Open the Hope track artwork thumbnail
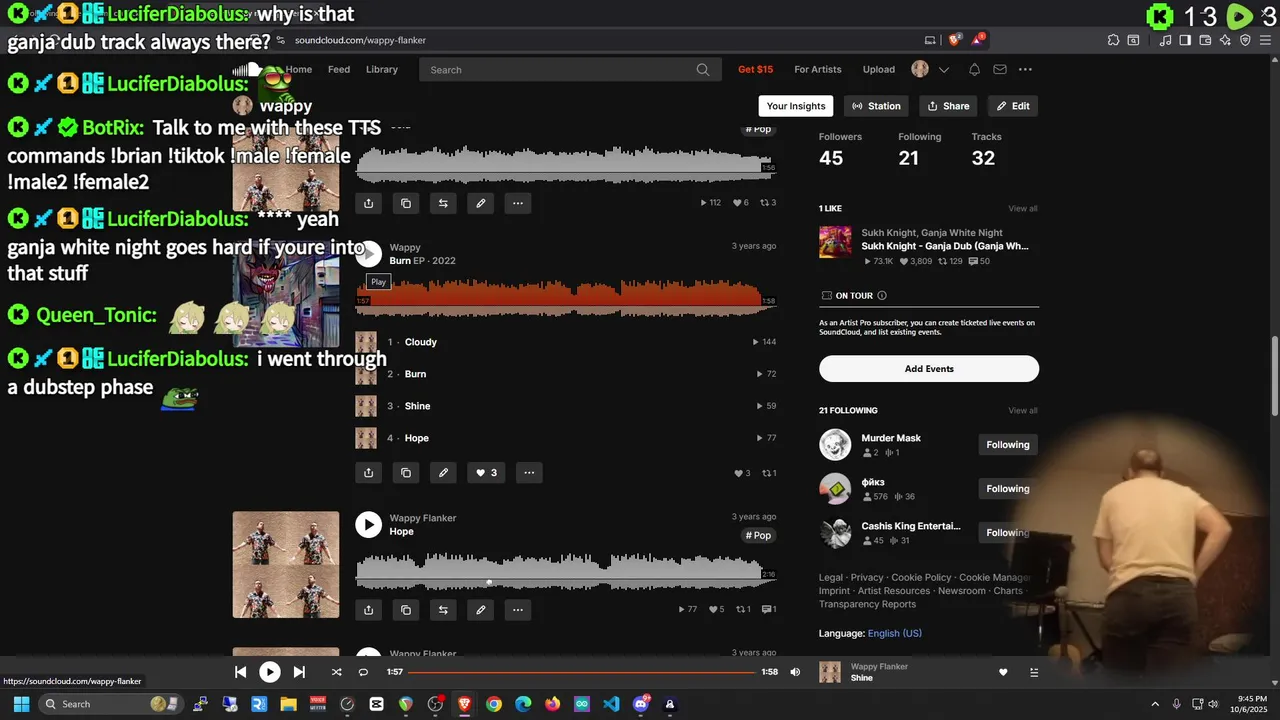1280x720 pixels. (x=286, y=565)
